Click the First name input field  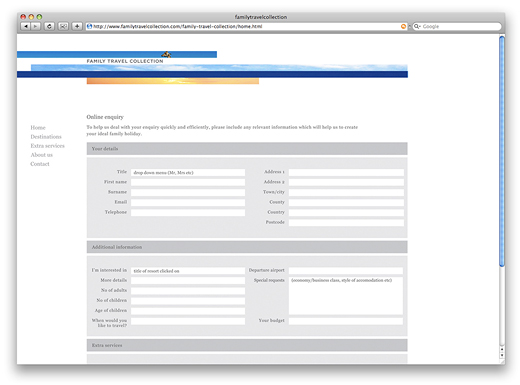point(188,182)
